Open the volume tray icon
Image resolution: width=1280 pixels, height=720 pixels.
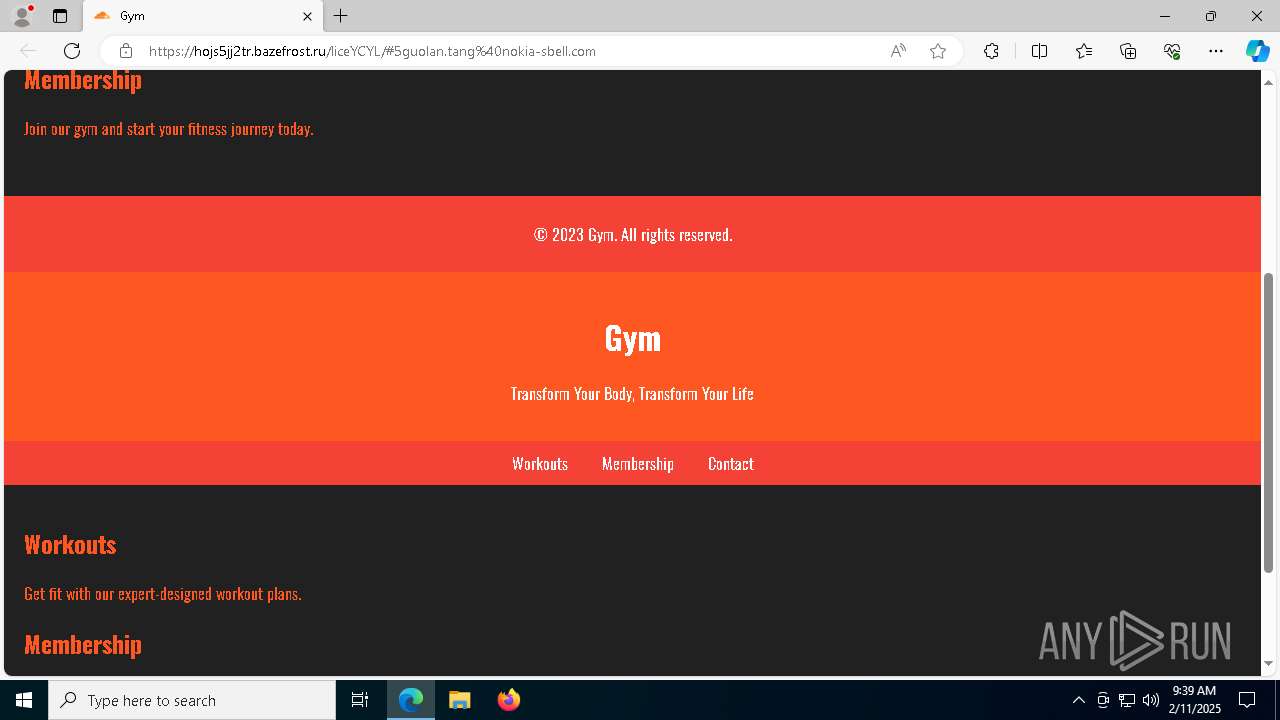click(1151, 700)
